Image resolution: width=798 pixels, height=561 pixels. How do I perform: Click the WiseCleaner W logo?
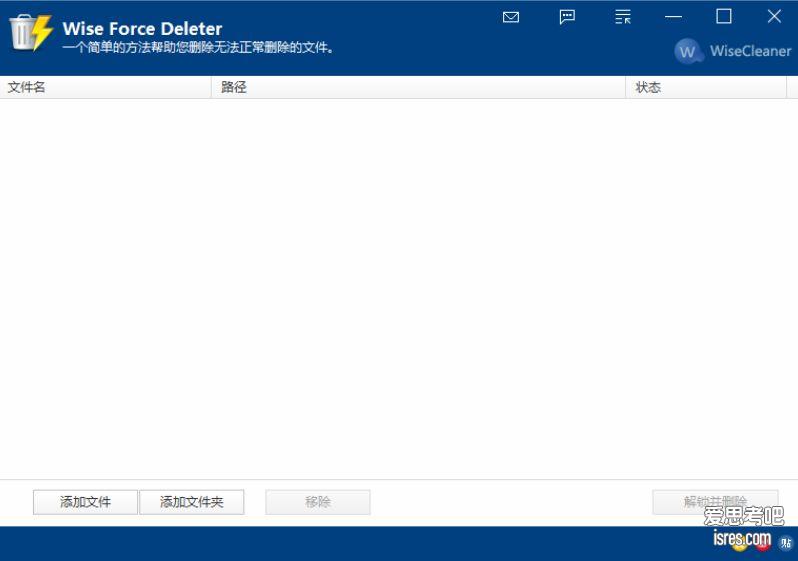[688, 51]
